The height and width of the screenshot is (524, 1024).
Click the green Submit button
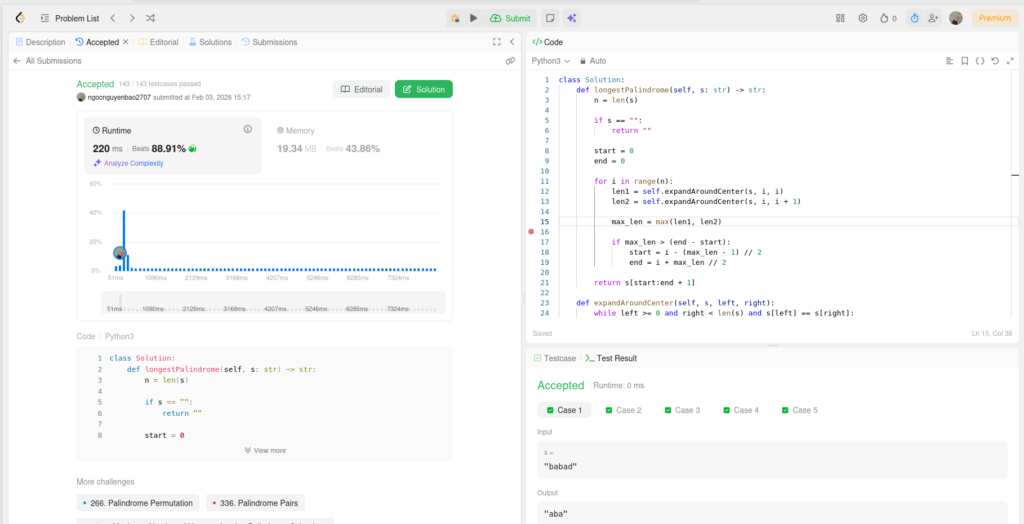511,18
